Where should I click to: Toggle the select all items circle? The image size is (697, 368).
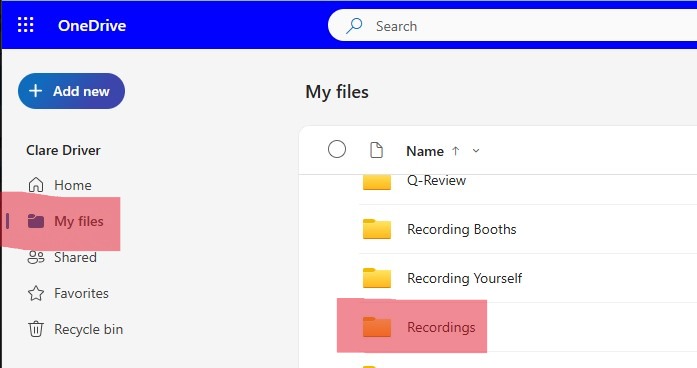[337, 149]
